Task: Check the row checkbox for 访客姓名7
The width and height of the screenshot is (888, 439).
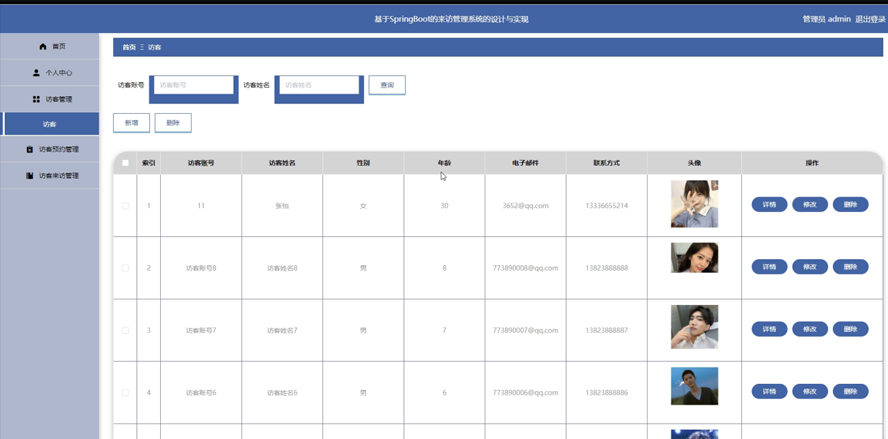Action: click(x=125, y=330)
